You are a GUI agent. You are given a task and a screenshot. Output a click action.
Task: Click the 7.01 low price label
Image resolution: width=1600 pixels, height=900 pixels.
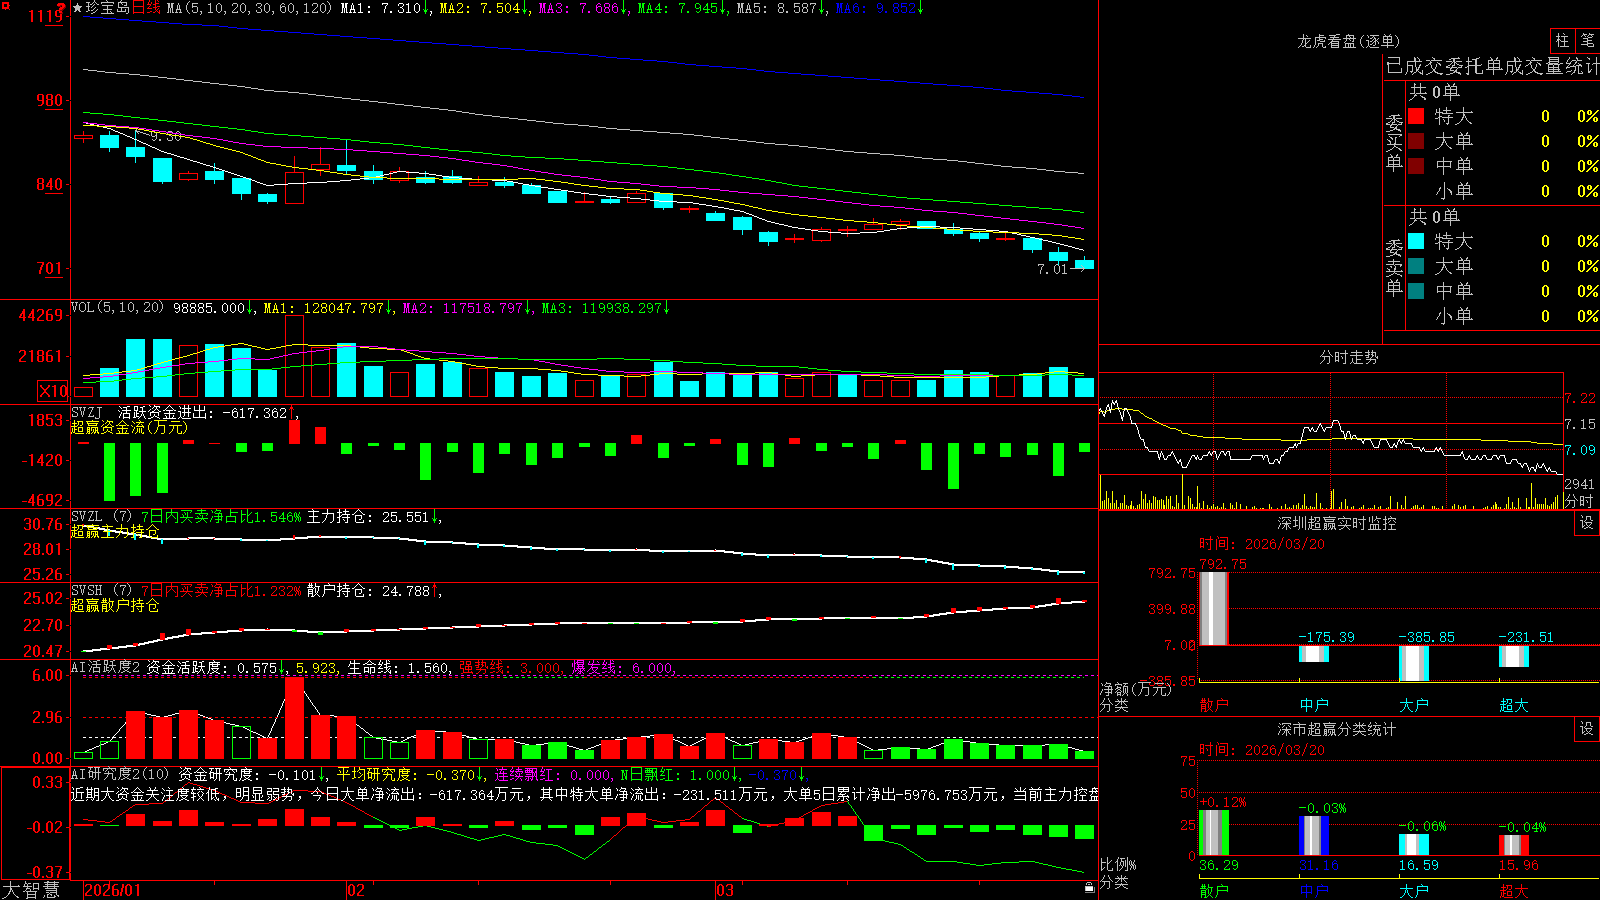[1053, 269]
